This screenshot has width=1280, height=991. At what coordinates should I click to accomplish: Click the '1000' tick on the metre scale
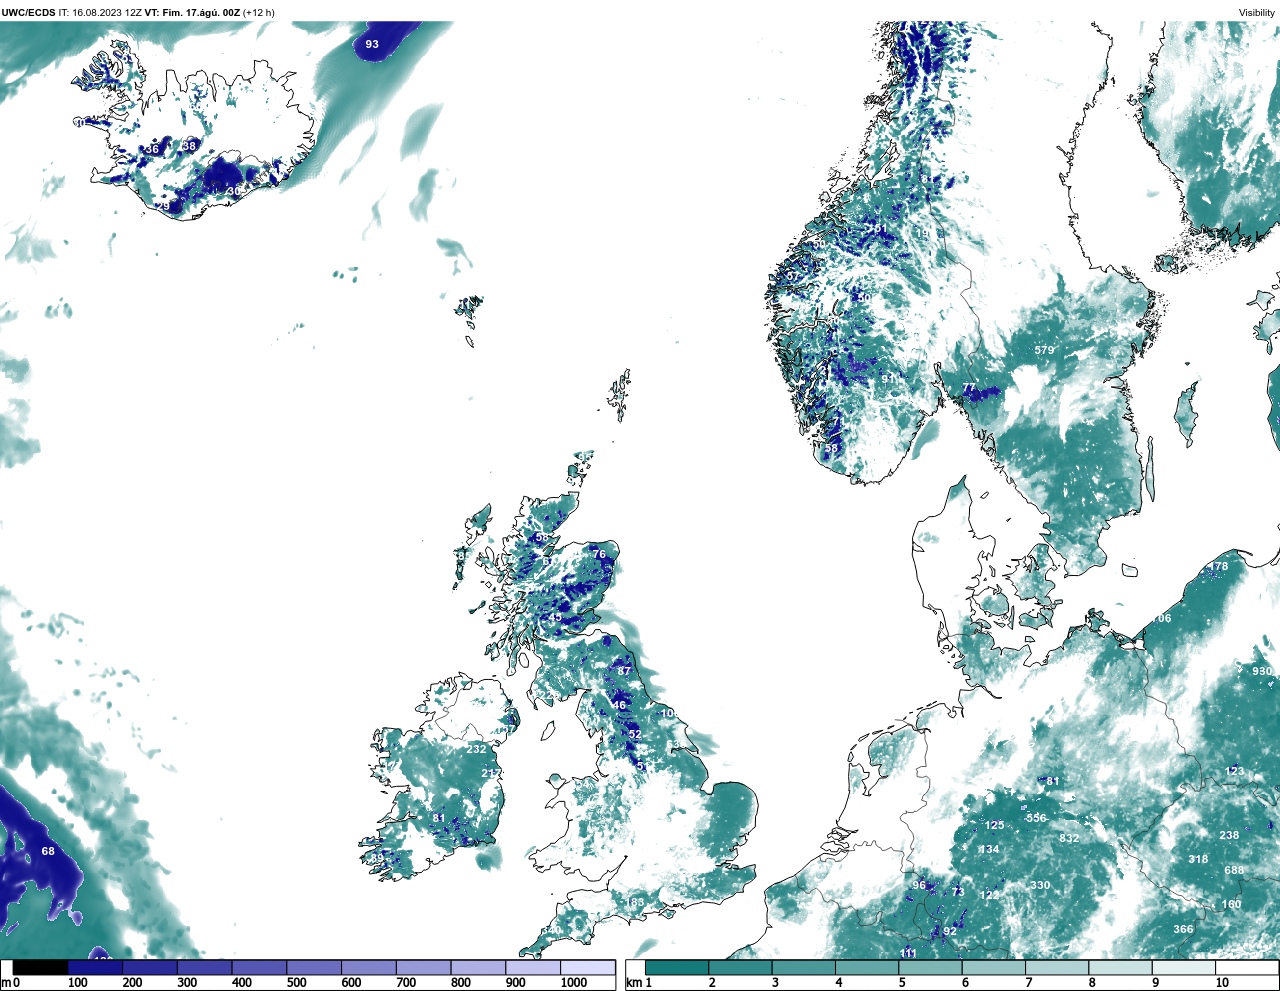tap(574, 983)
